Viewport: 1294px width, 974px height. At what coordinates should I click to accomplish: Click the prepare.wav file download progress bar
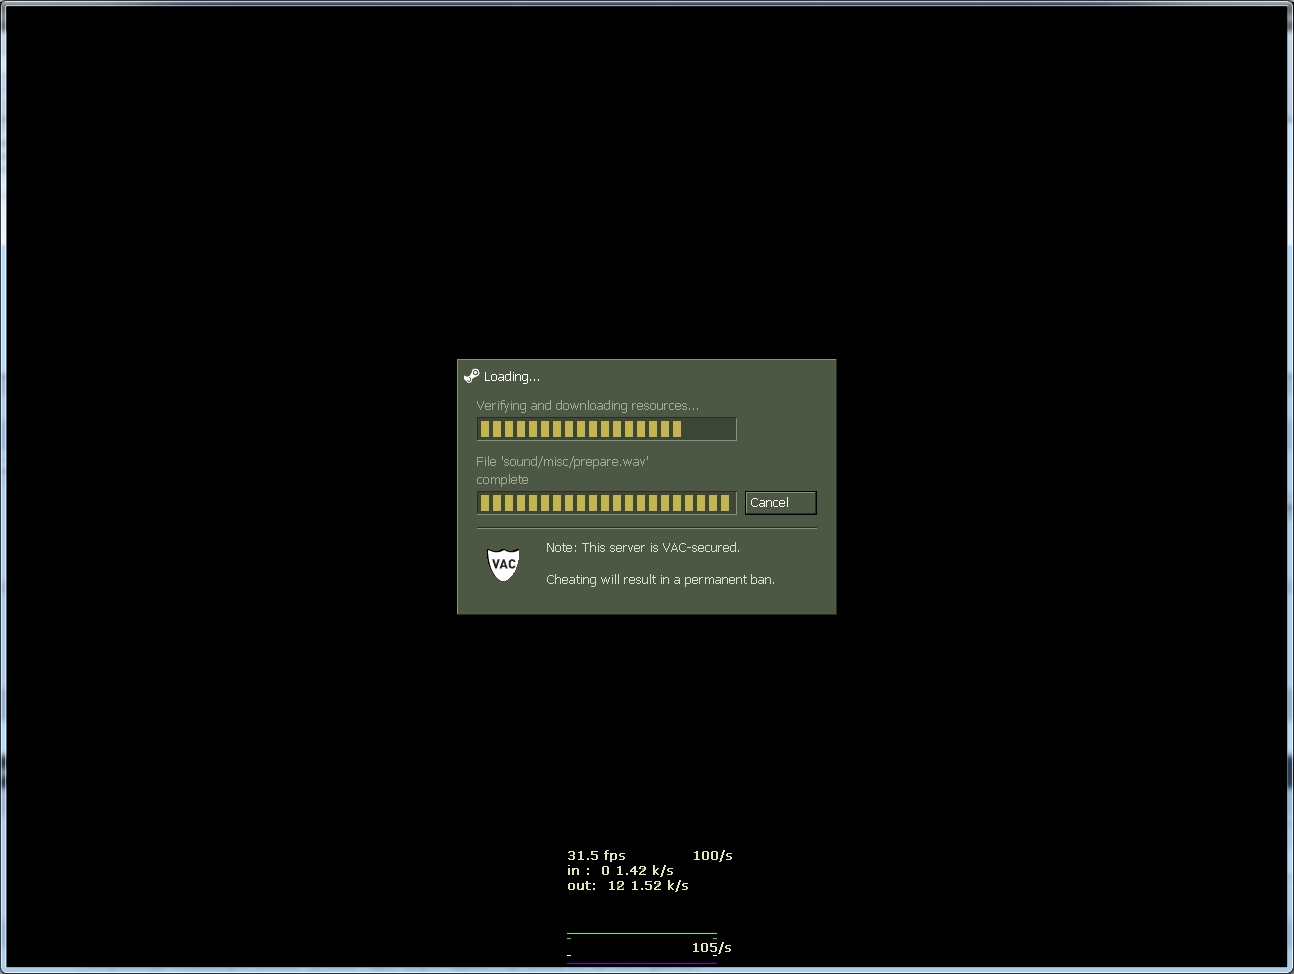click(x=606, y=502)
